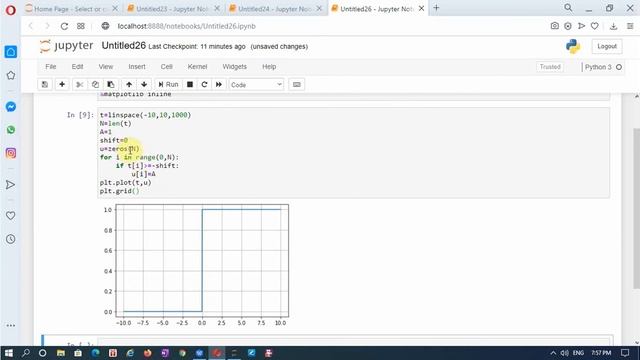Open the sidebar bookmarks heart icon

tap(11, 216)
